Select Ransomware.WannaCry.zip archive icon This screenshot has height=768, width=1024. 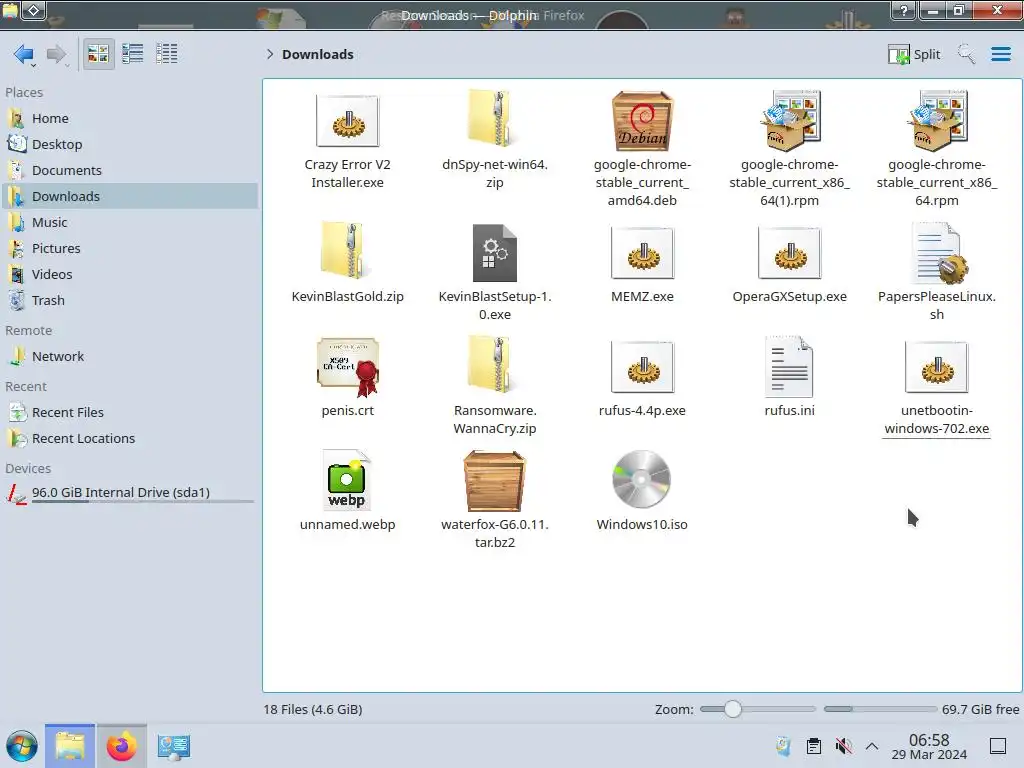[494, 364]
